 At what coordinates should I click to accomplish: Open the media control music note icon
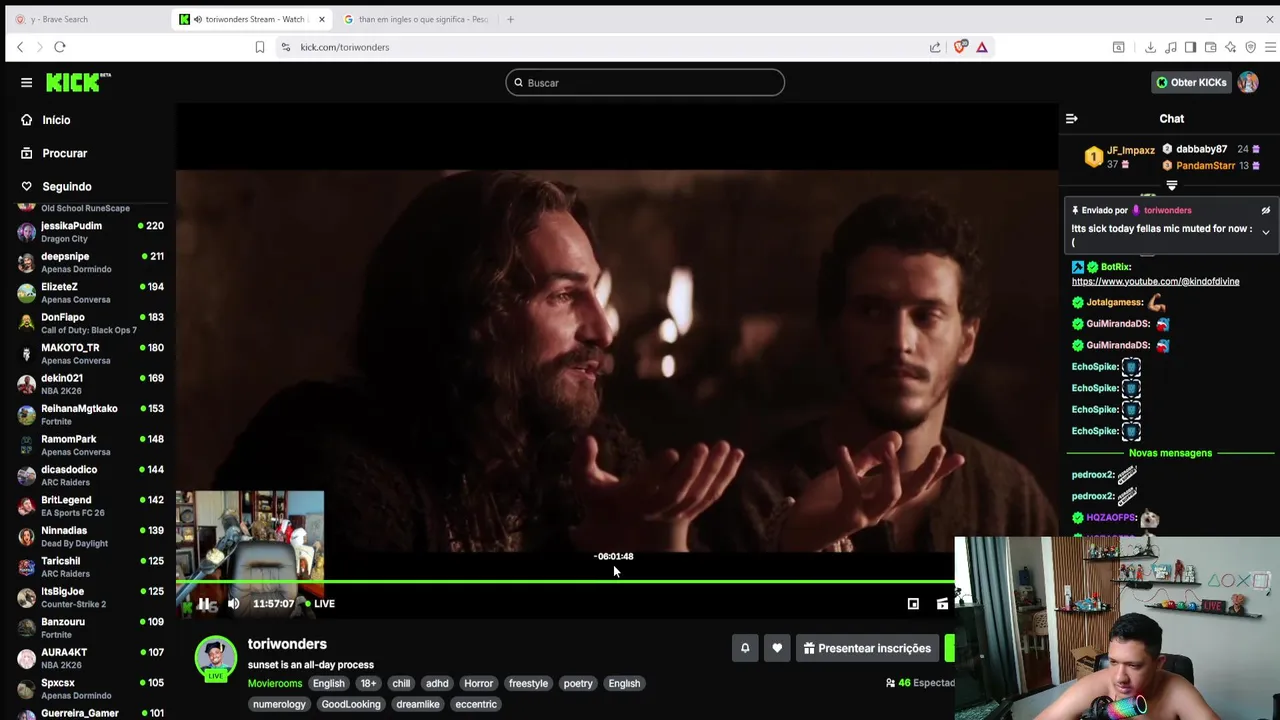(1170, 47)
